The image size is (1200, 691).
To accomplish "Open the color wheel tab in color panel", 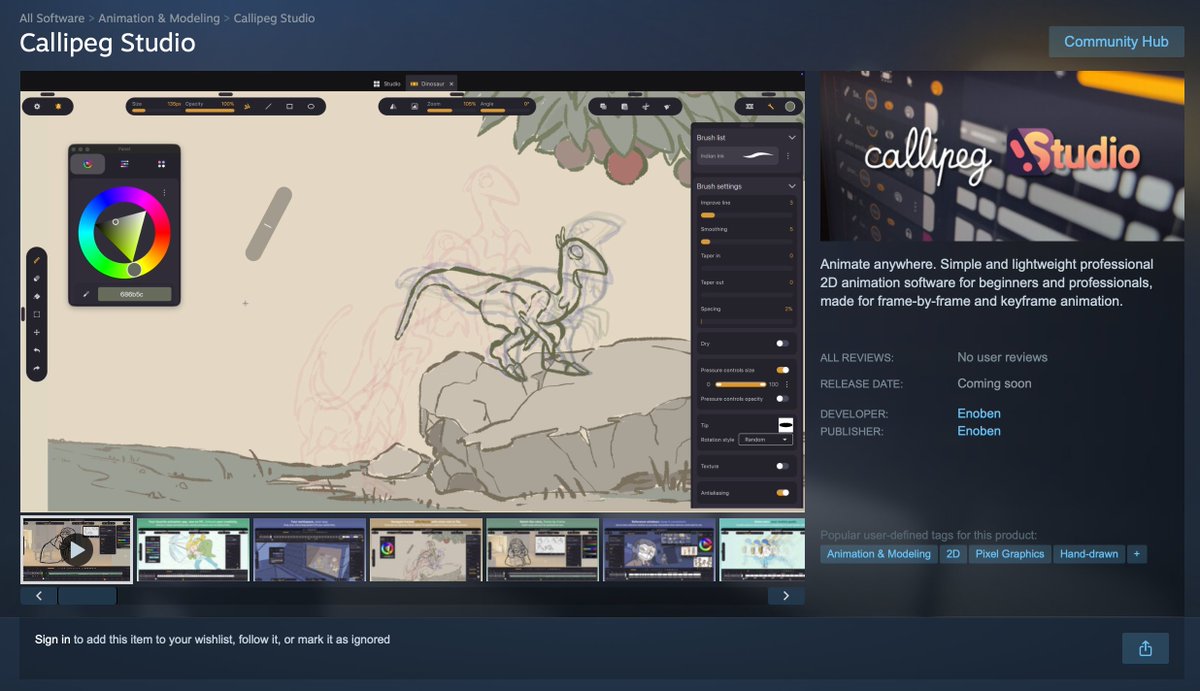I will [87, 163].
